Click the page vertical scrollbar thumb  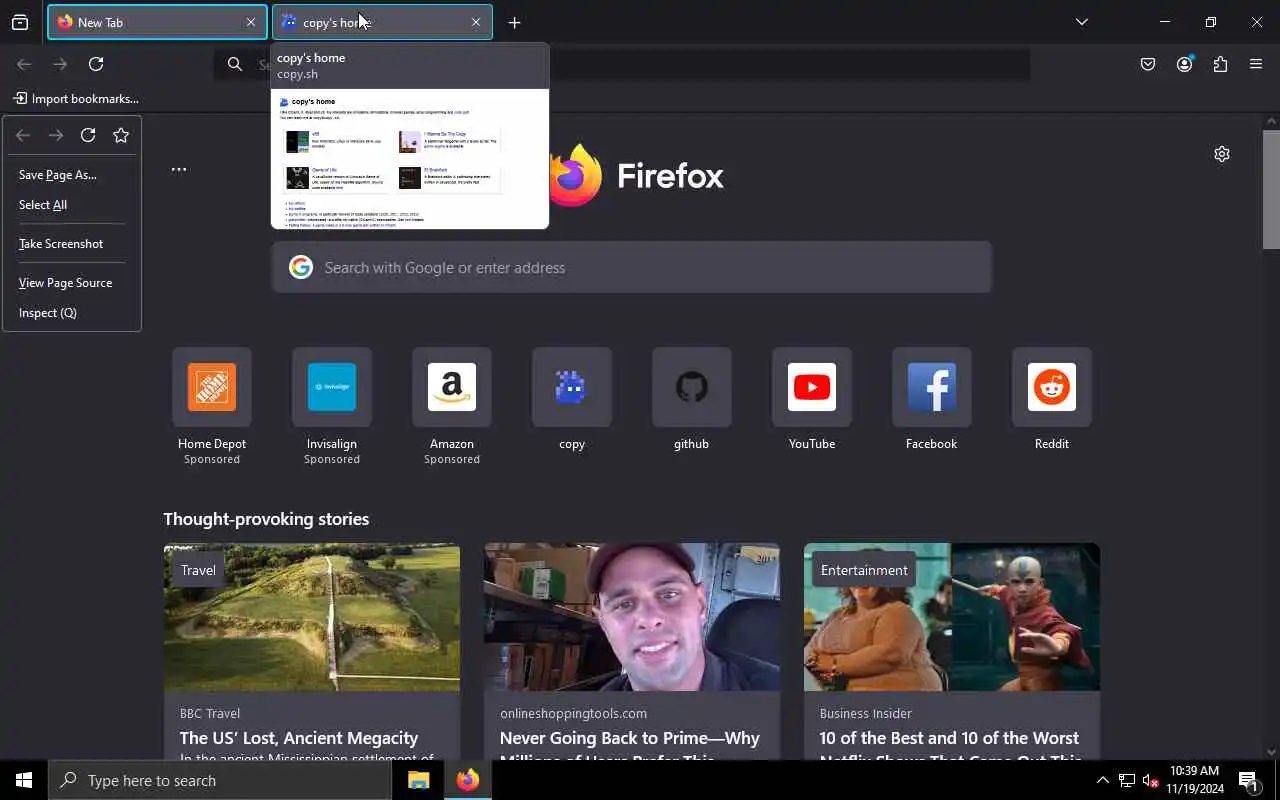coord(1271,189)
